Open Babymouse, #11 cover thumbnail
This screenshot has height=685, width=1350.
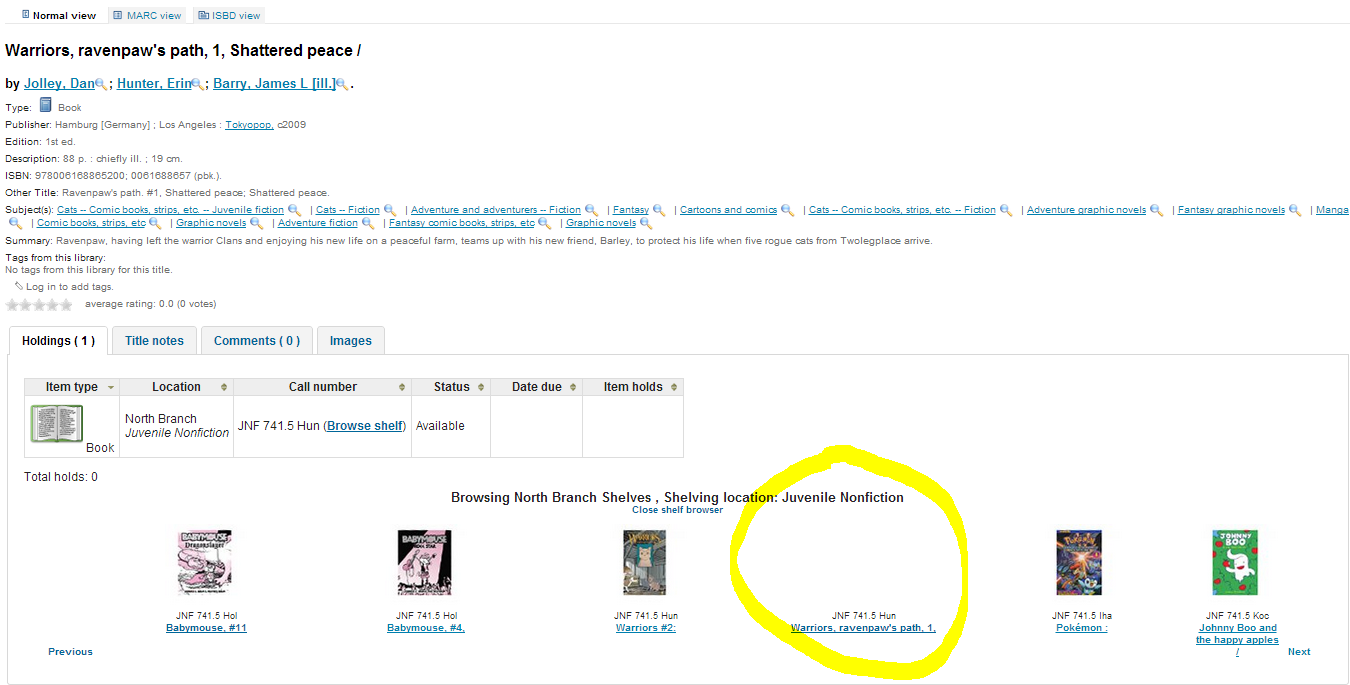[x=205, y=563]
